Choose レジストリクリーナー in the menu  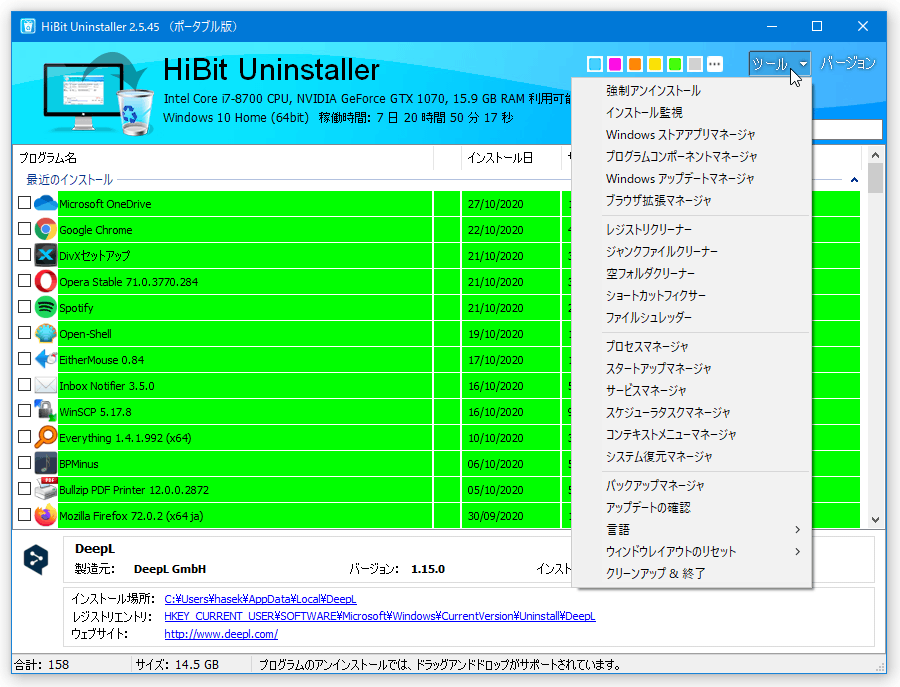point(692,230)
